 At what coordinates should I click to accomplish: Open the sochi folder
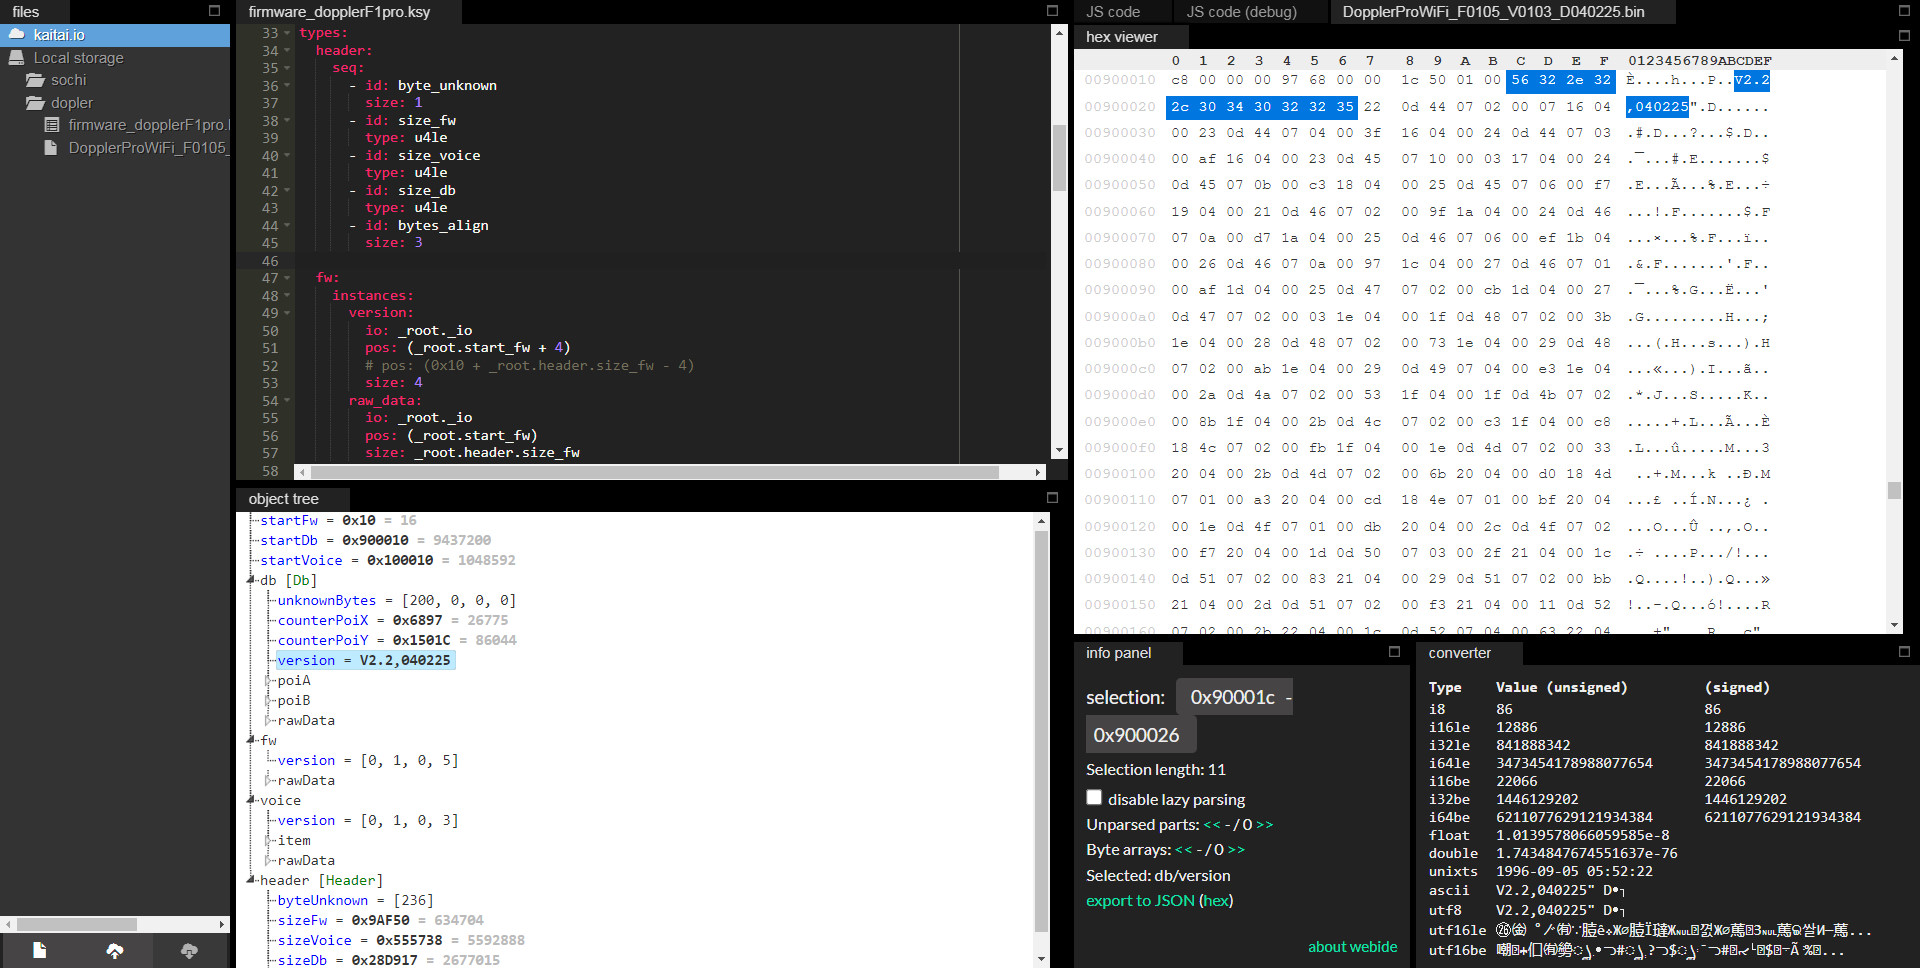coord(68,80)
